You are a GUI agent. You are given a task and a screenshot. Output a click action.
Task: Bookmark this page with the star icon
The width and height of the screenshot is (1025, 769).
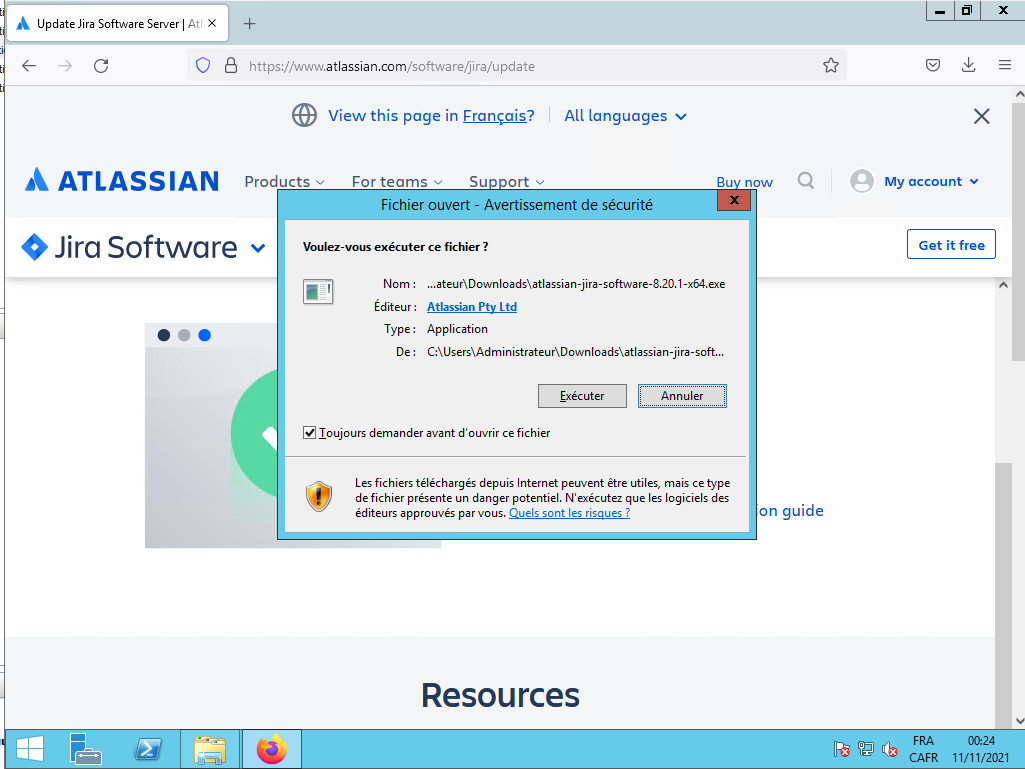tap(830, 65)
